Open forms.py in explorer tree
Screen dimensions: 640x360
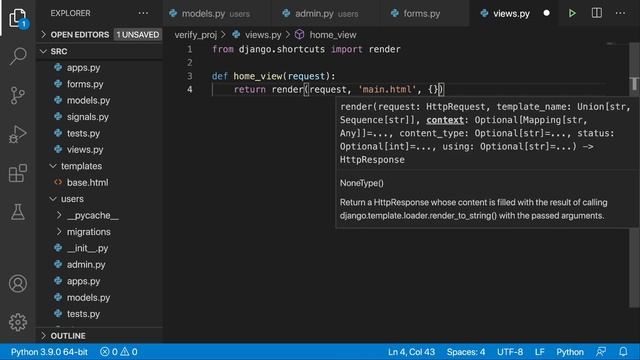[x=85, y=84]
